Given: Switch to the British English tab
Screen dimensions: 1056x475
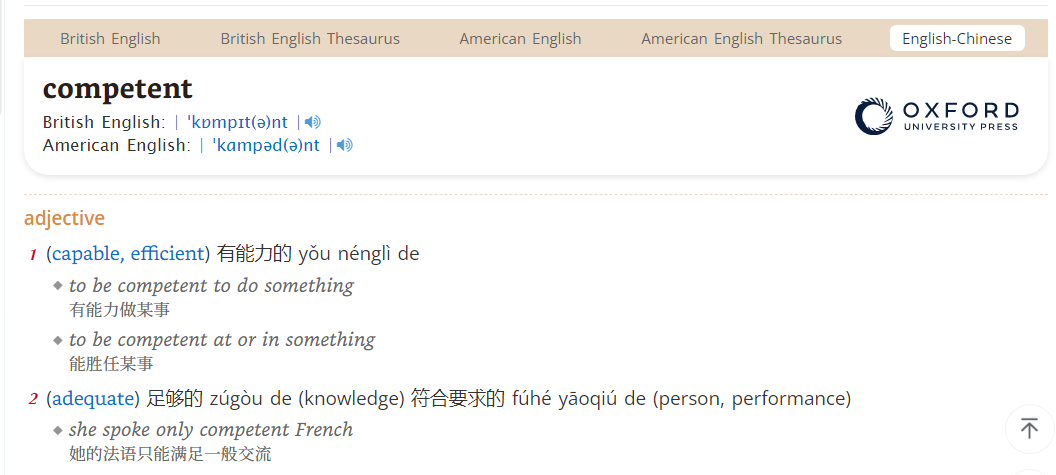Looking at the screenshot, I should point(110,38).
